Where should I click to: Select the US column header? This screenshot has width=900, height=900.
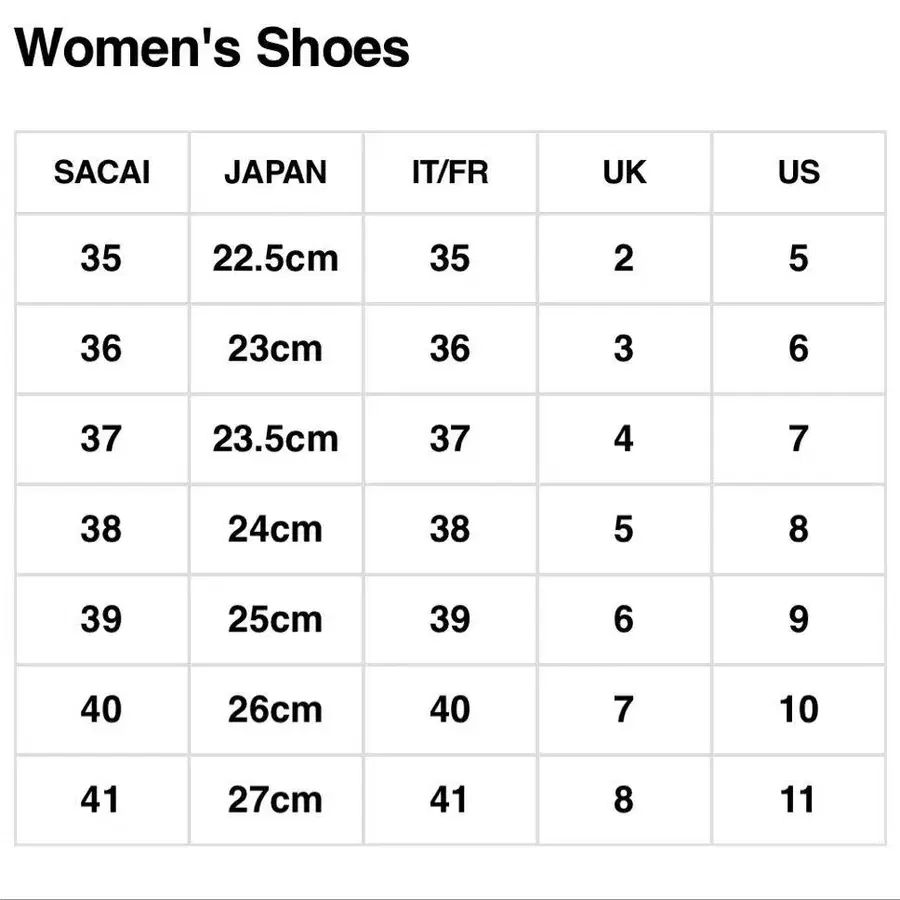798,172
